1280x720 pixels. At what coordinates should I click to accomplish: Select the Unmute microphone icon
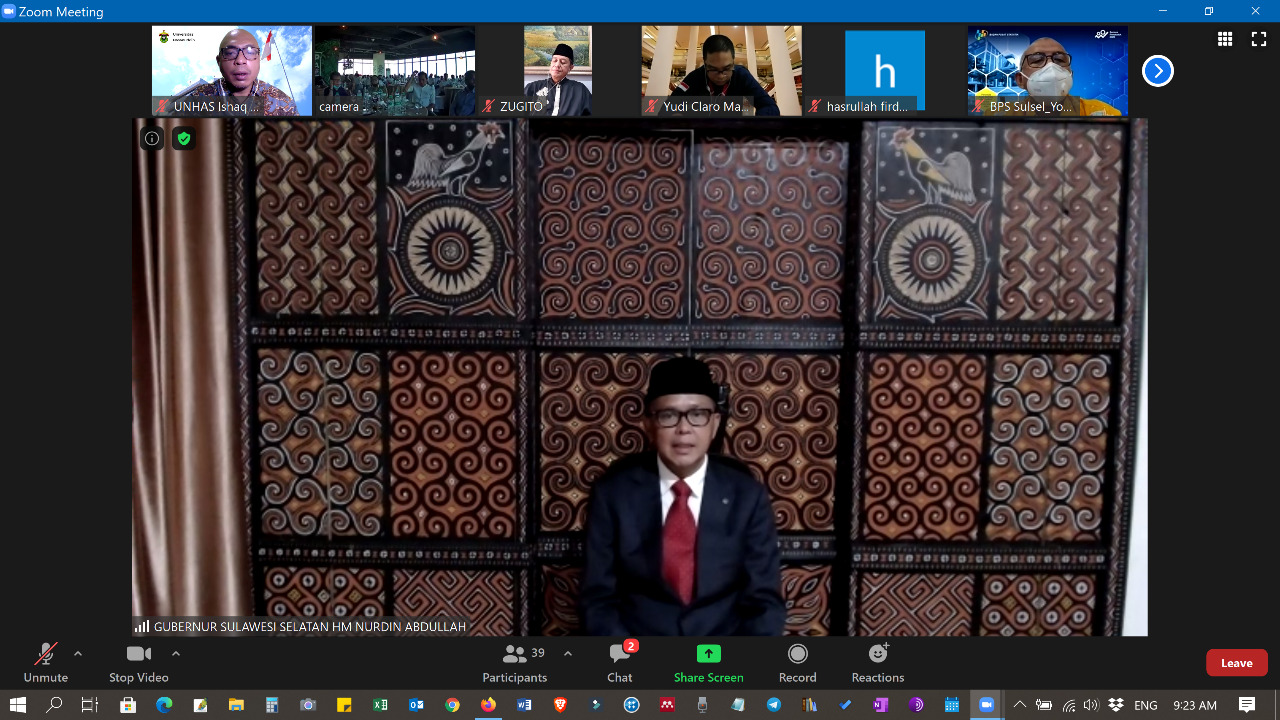click(45, 653)
